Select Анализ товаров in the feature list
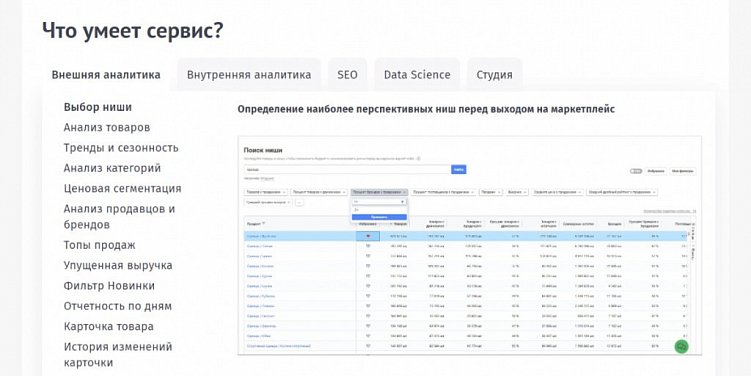The height and width of the screenshot is (376, 751). coord(107,127)
